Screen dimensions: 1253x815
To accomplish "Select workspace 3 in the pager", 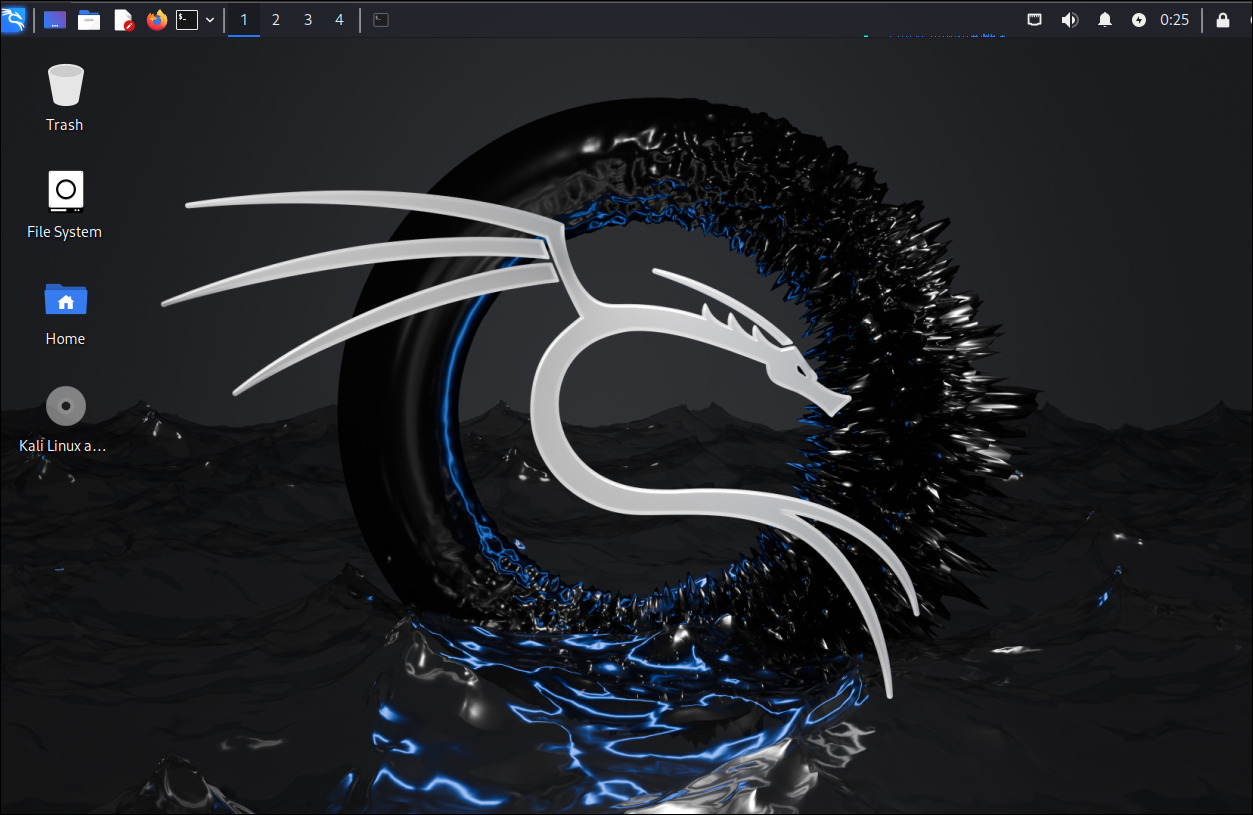I will coord(307,19).
